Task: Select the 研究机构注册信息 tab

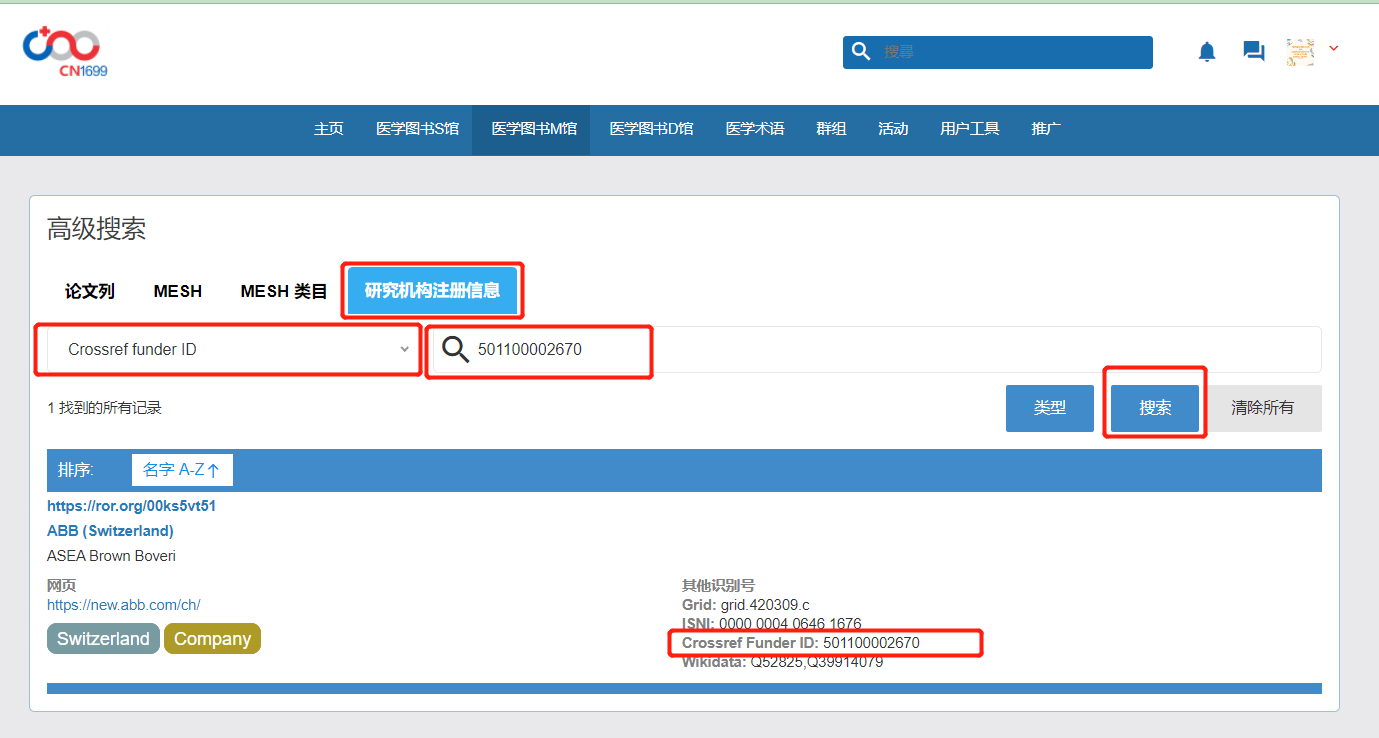Action: tap(432, 291)
